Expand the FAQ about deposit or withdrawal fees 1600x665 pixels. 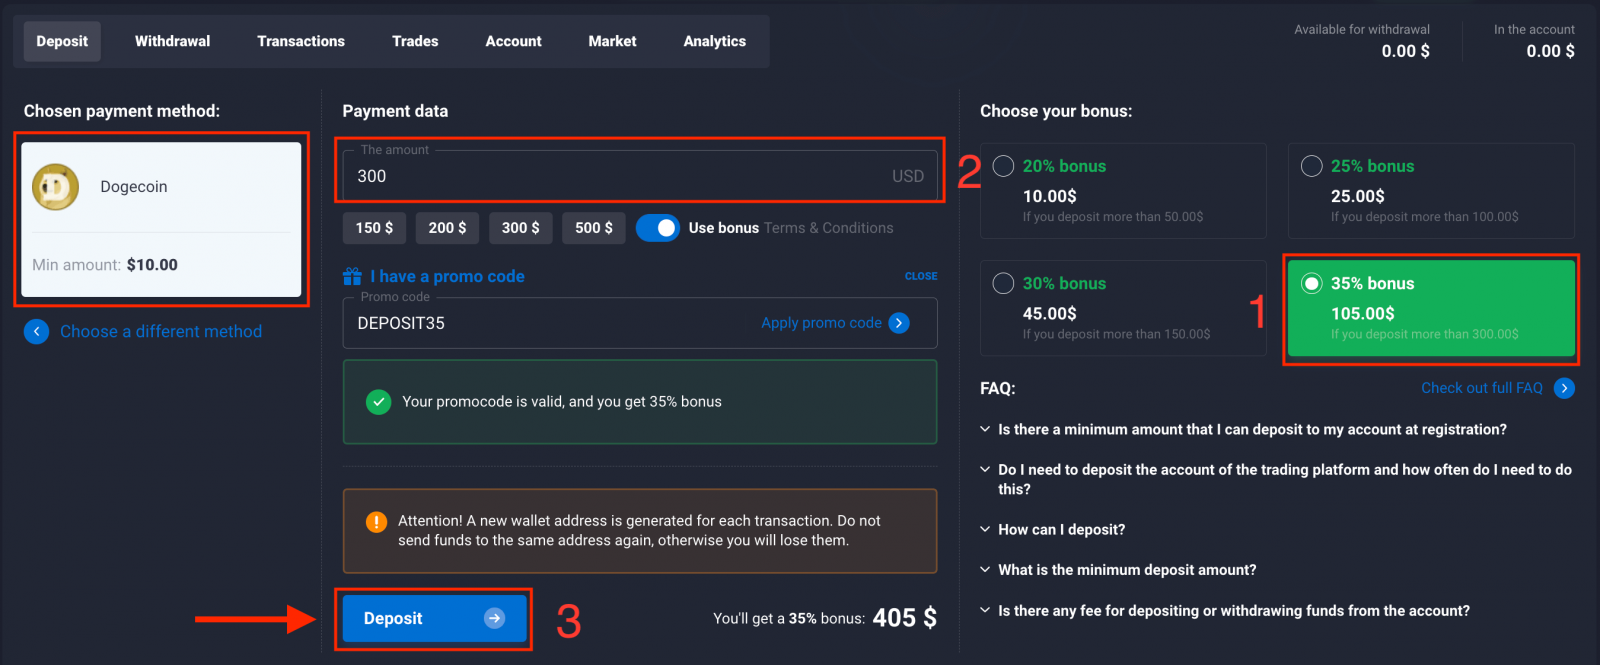[1233, 611]
